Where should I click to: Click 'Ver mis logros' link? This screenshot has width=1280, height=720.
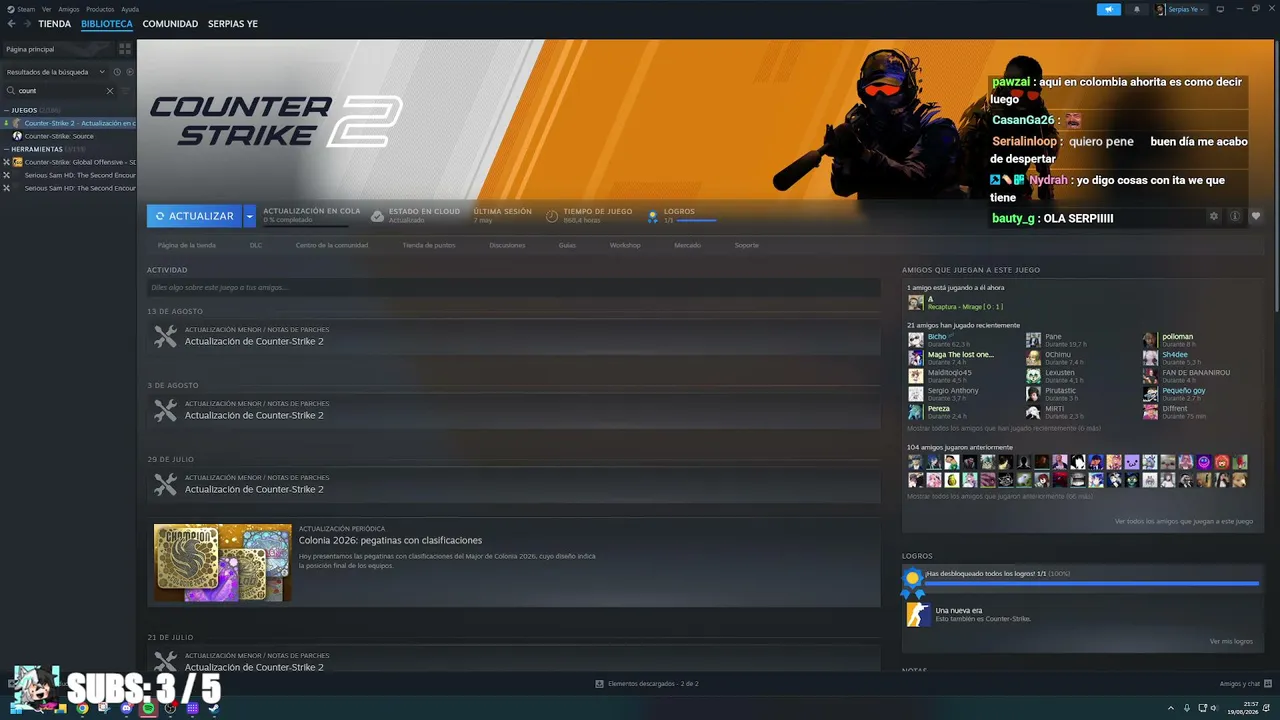[x=1231, y=642]
